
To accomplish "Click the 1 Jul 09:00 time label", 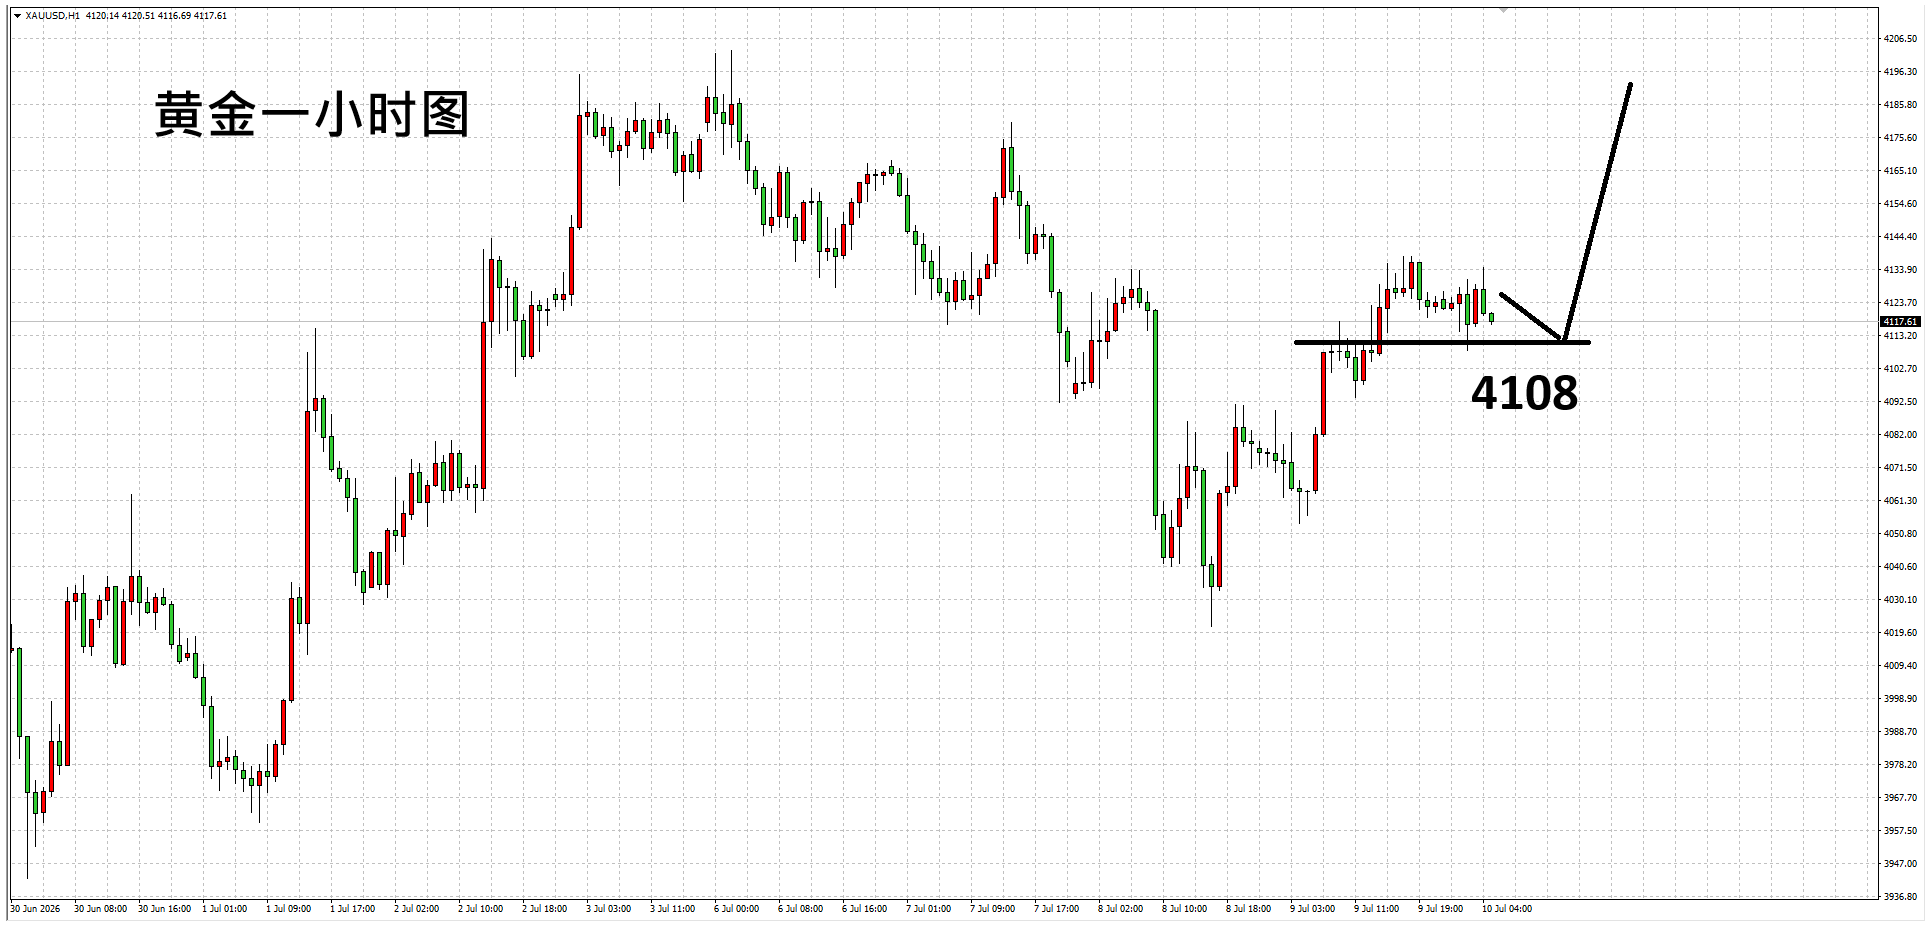I will click(x=288, y=909).
